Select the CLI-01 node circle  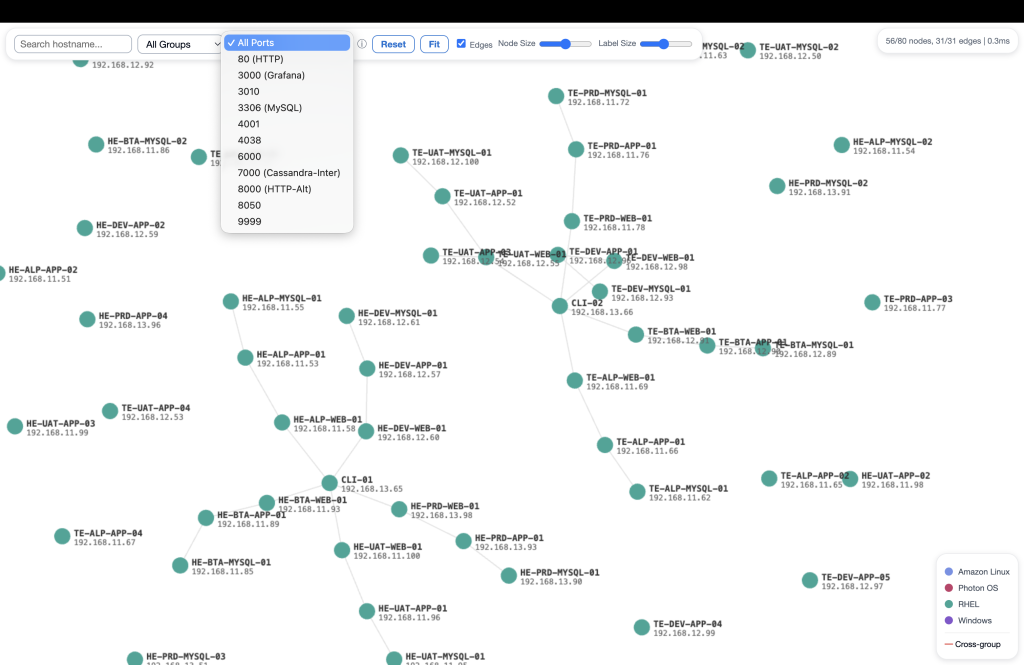pos(330,483)
